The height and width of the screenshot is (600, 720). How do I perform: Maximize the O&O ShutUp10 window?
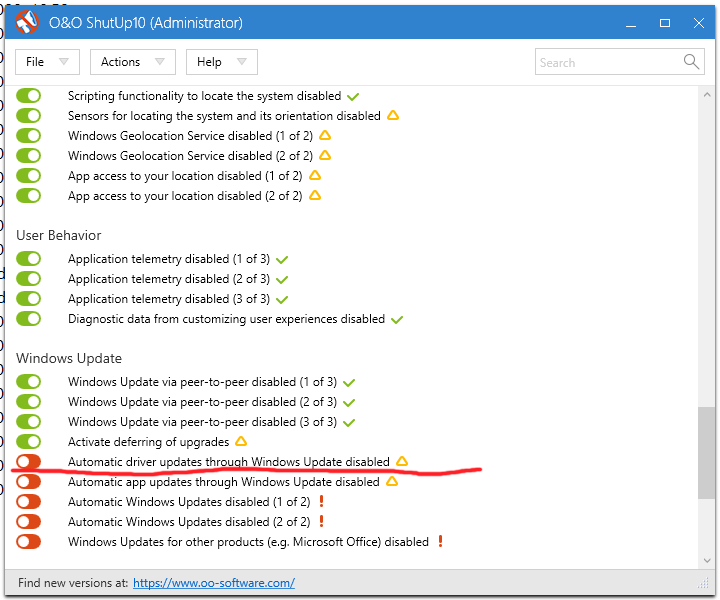point(665,23)
